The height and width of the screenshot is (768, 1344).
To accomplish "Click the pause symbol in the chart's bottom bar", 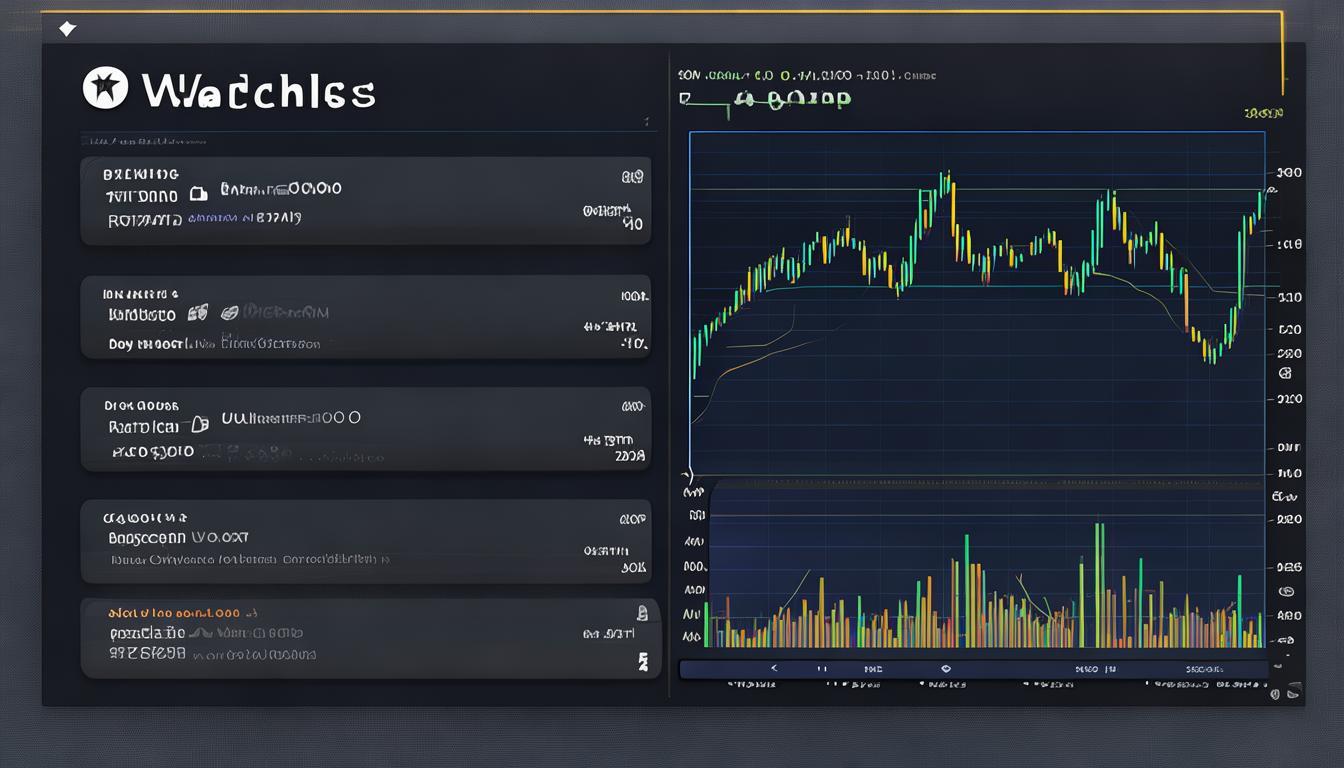I will pos(822,668).
